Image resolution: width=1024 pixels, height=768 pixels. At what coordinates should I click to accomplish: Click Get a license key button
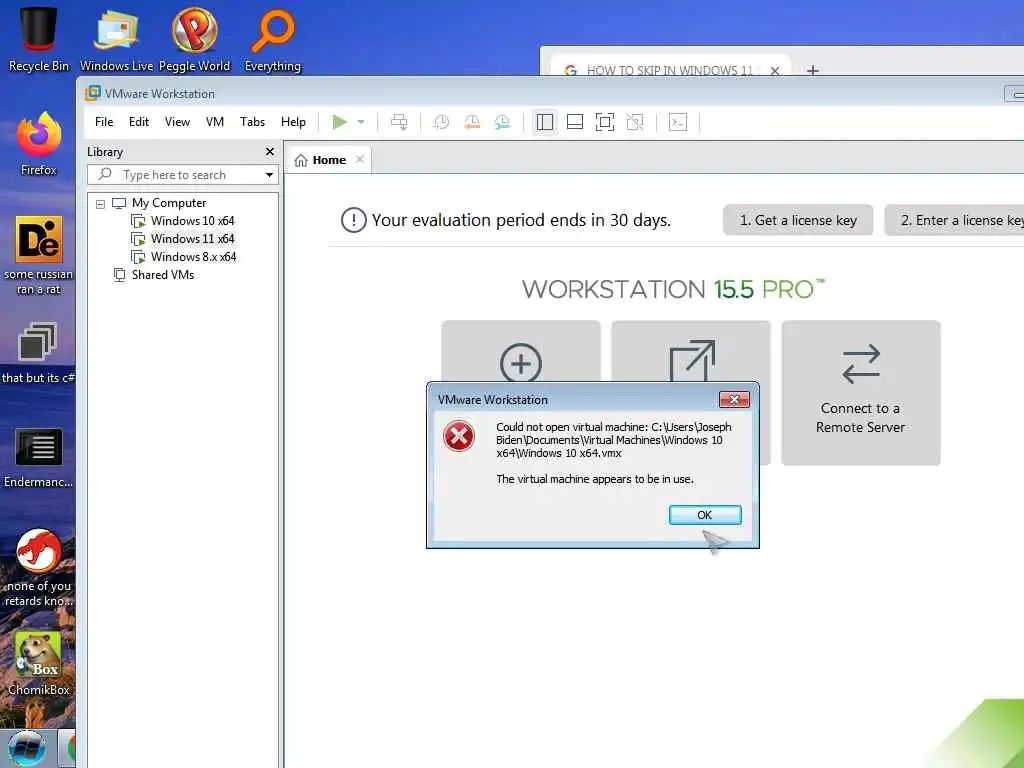[798, 220]
